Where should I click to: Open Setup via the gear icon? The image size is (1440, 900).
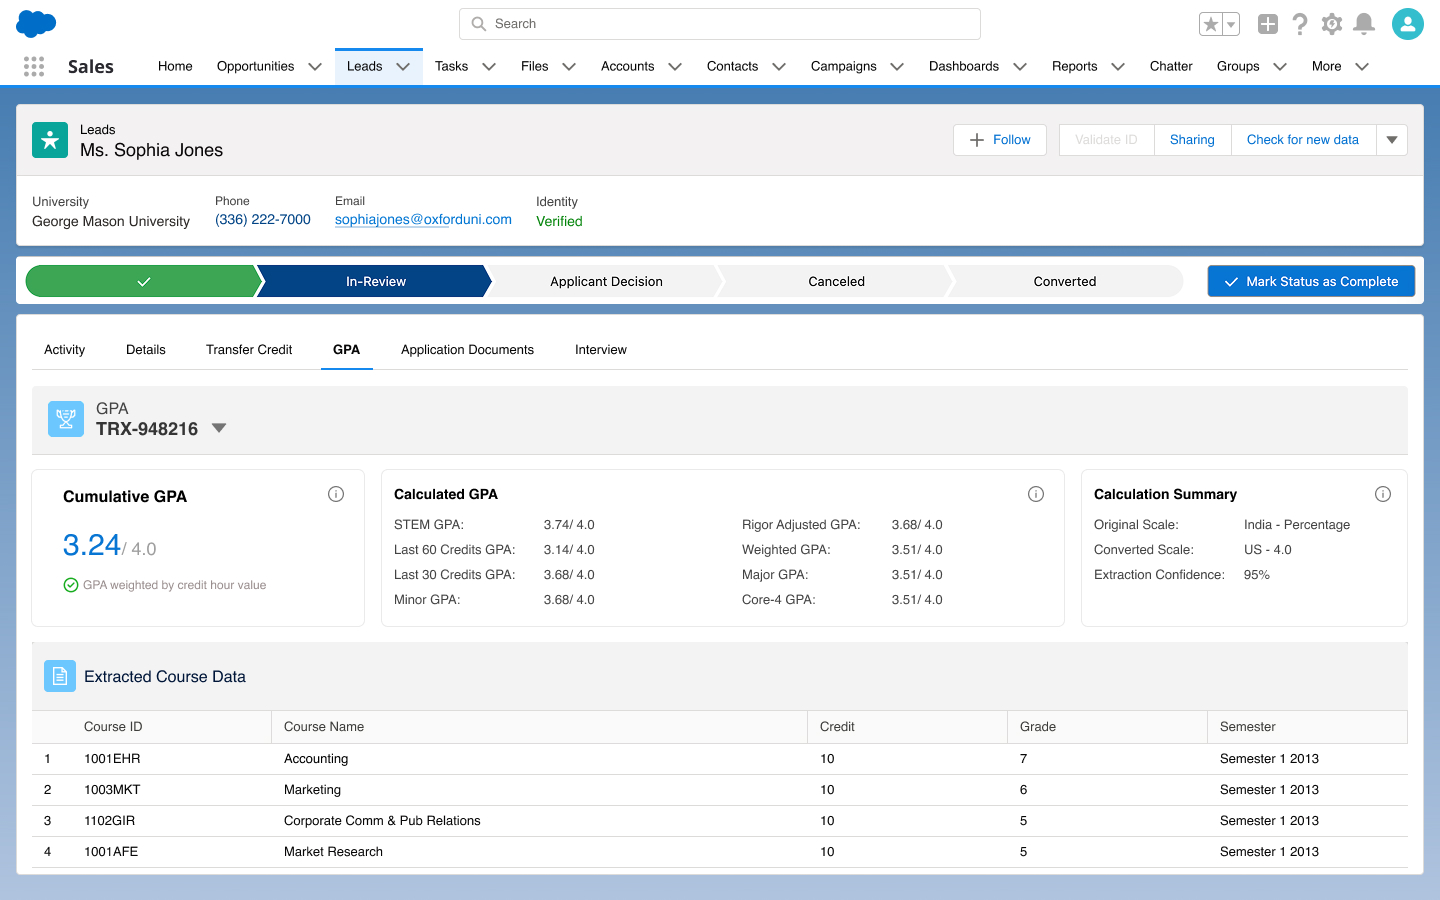pos(1332,22)
